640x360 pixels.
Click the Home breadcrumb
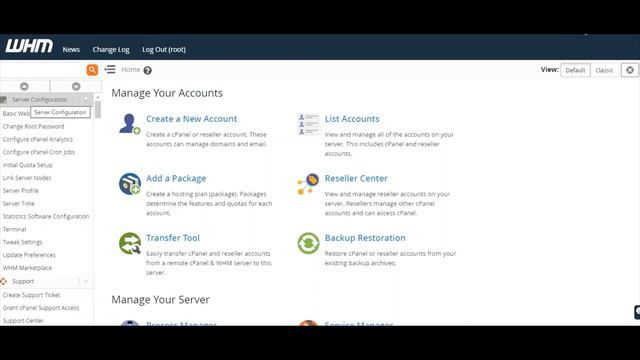pos(131,69)
